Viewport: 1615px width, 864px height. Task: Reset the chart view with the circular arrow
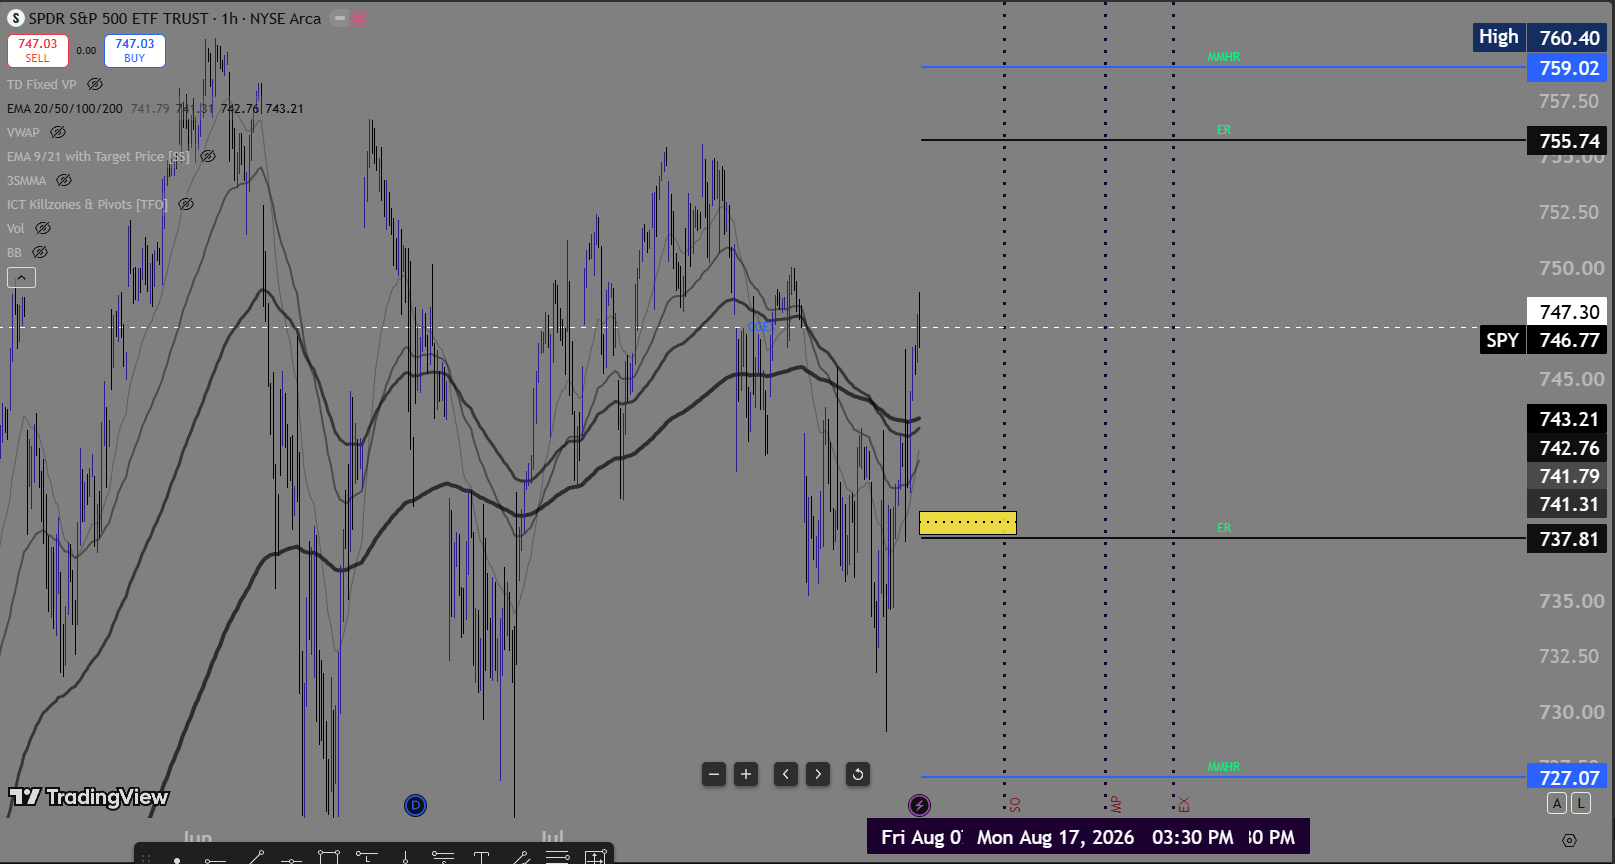click(858, 774)
